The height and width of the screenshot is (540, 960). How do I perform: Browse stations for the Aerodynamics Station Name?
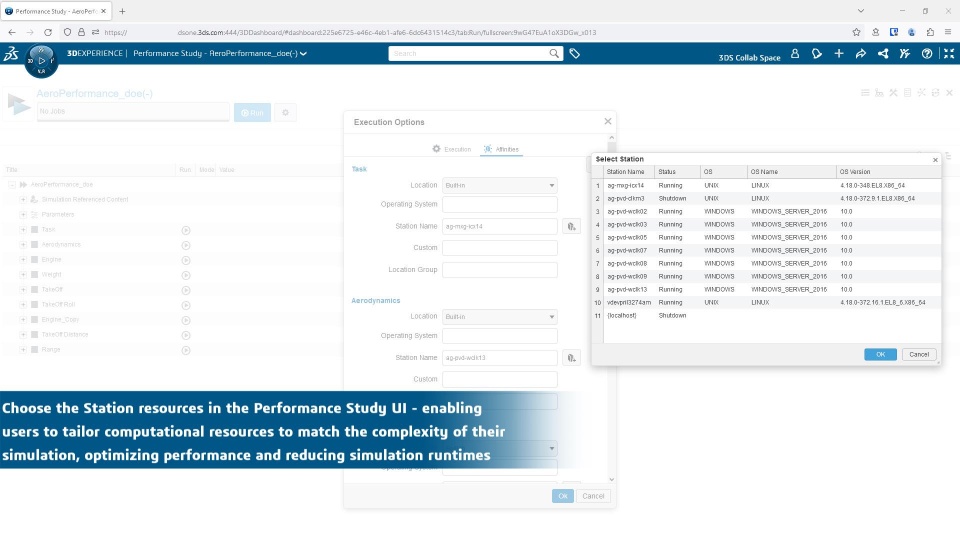[x=571, y=358]
